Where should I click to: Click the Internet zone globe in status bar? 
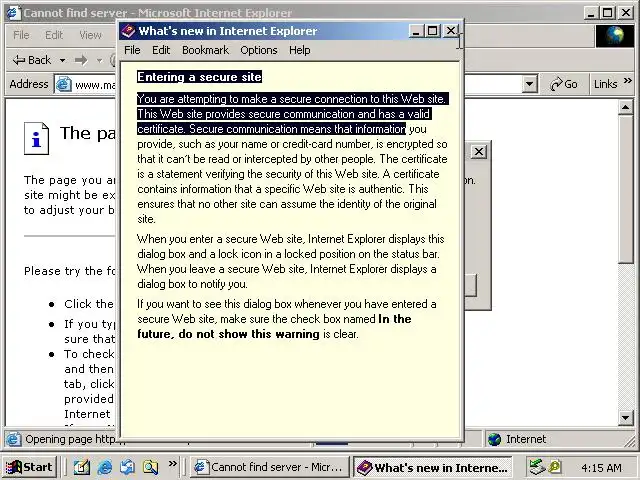[x=494, y=439]
